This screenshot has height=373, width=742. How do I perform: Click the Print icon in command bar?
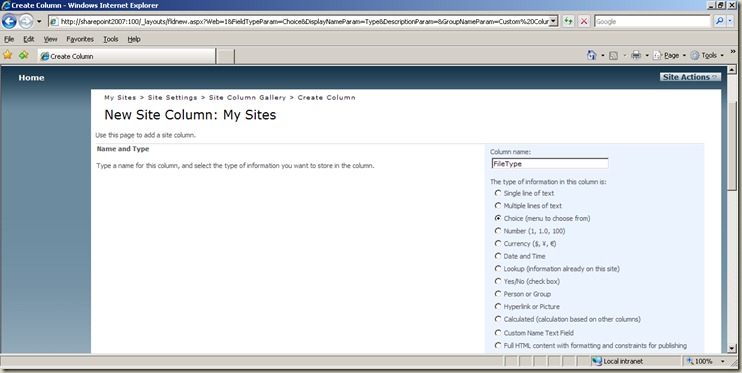pyautogui.click(x=636, y=55)
